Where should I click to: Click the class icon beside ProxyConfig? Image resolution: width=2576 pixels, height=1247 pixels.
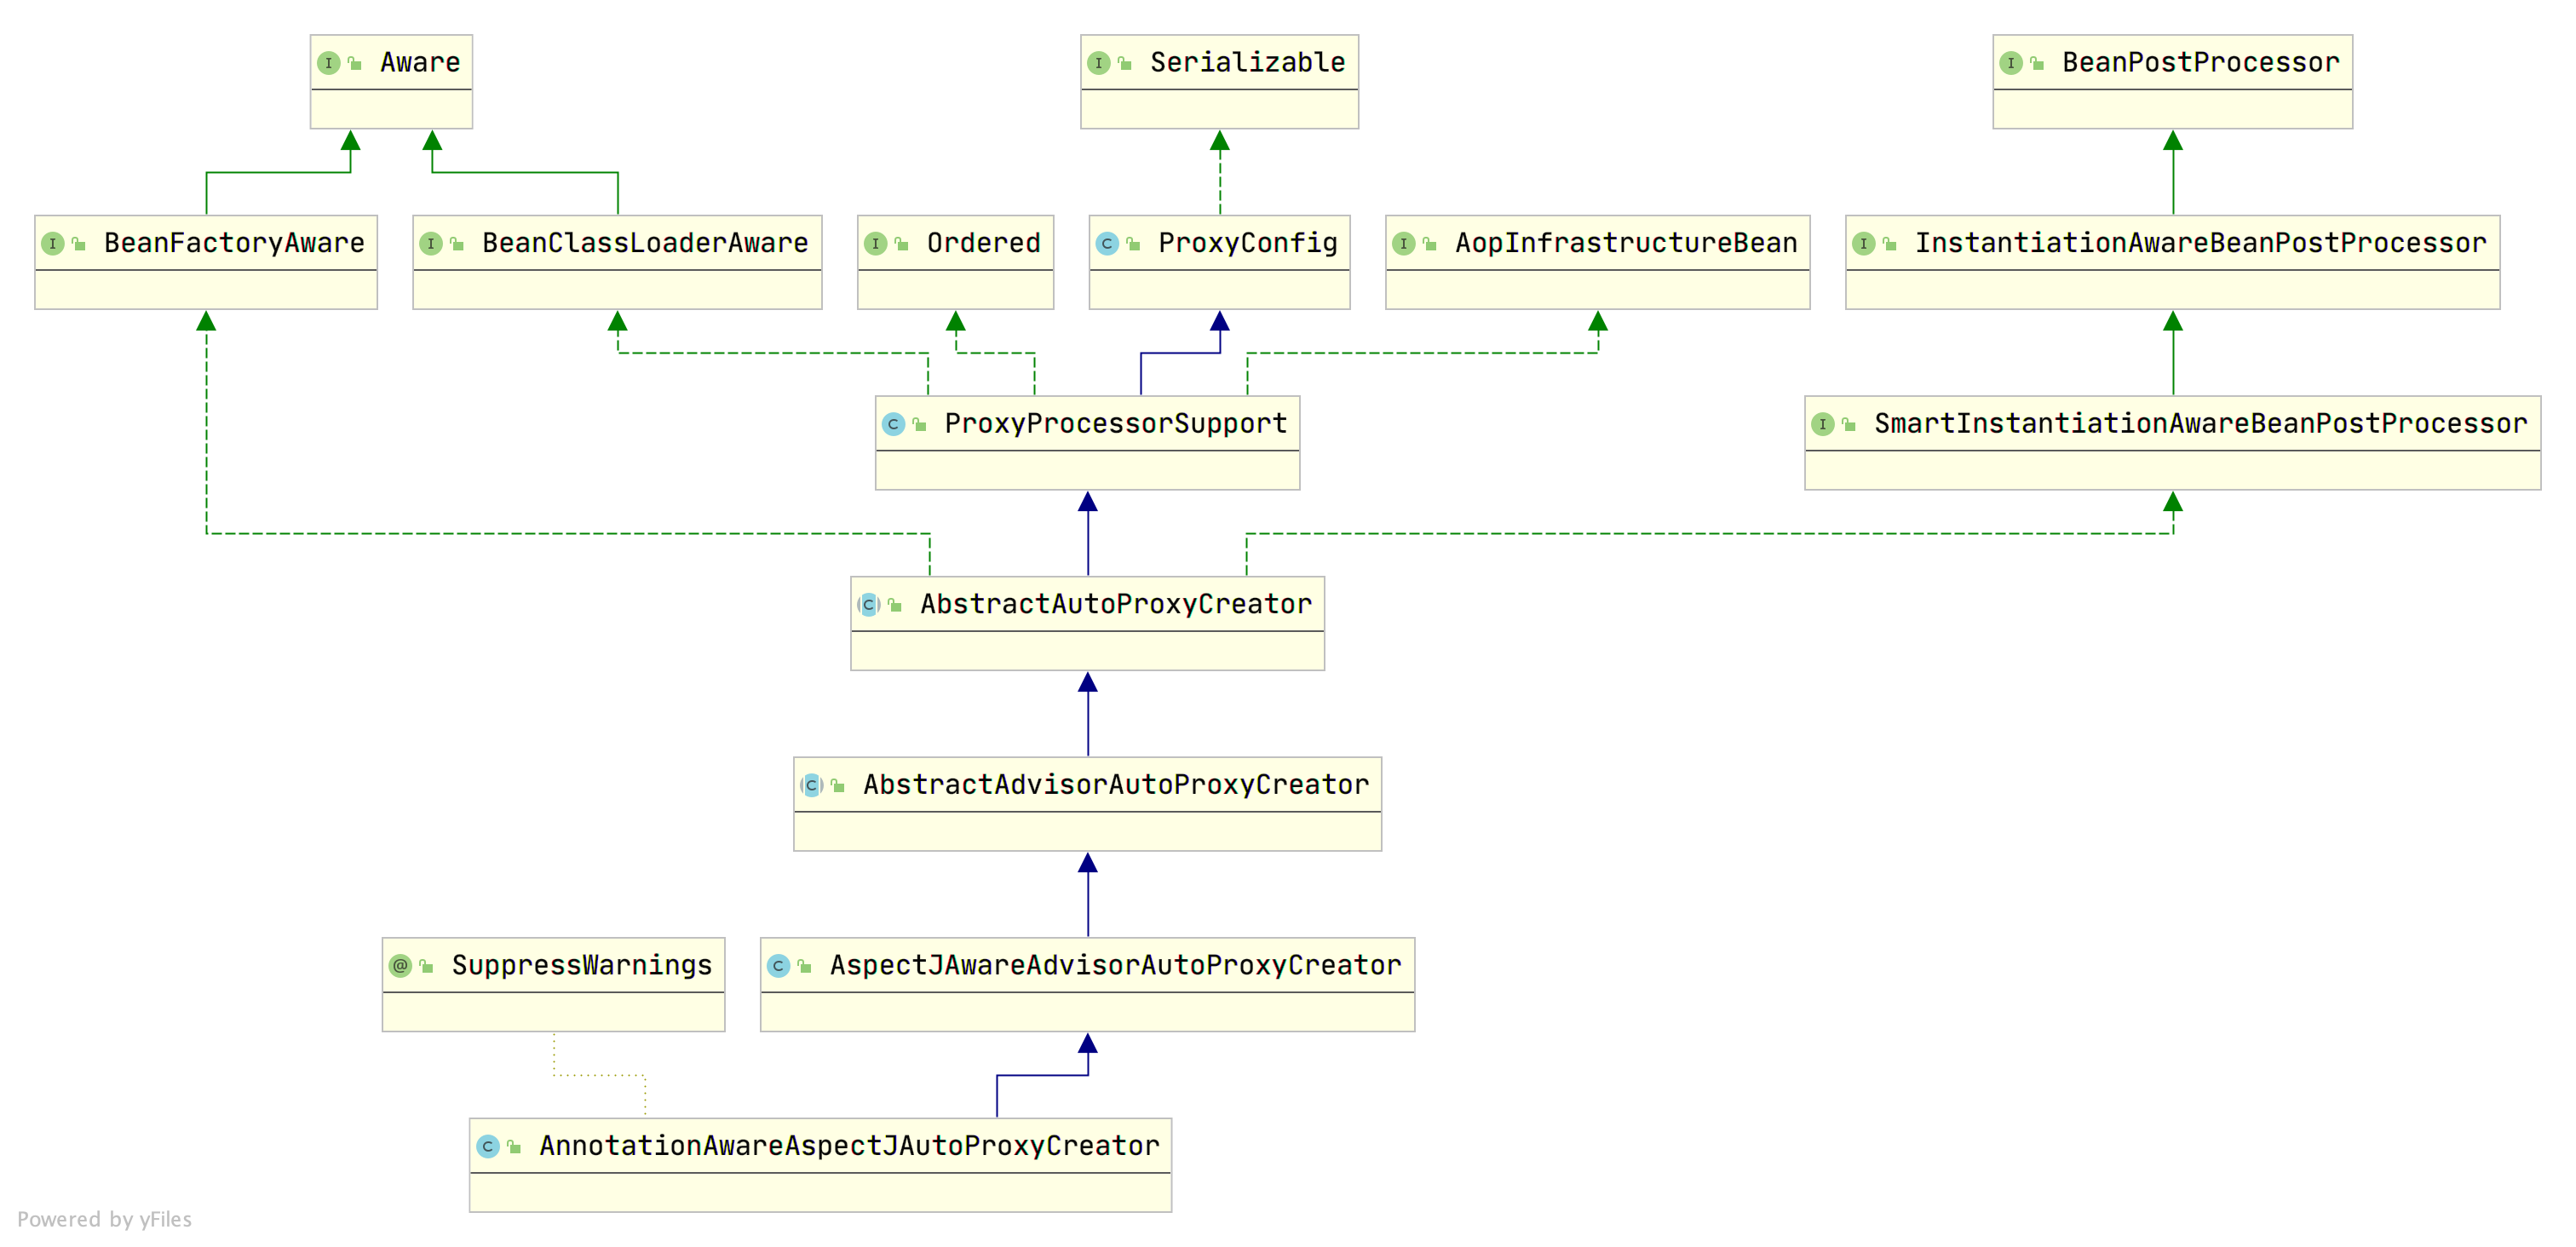[x=1106, y=244]
